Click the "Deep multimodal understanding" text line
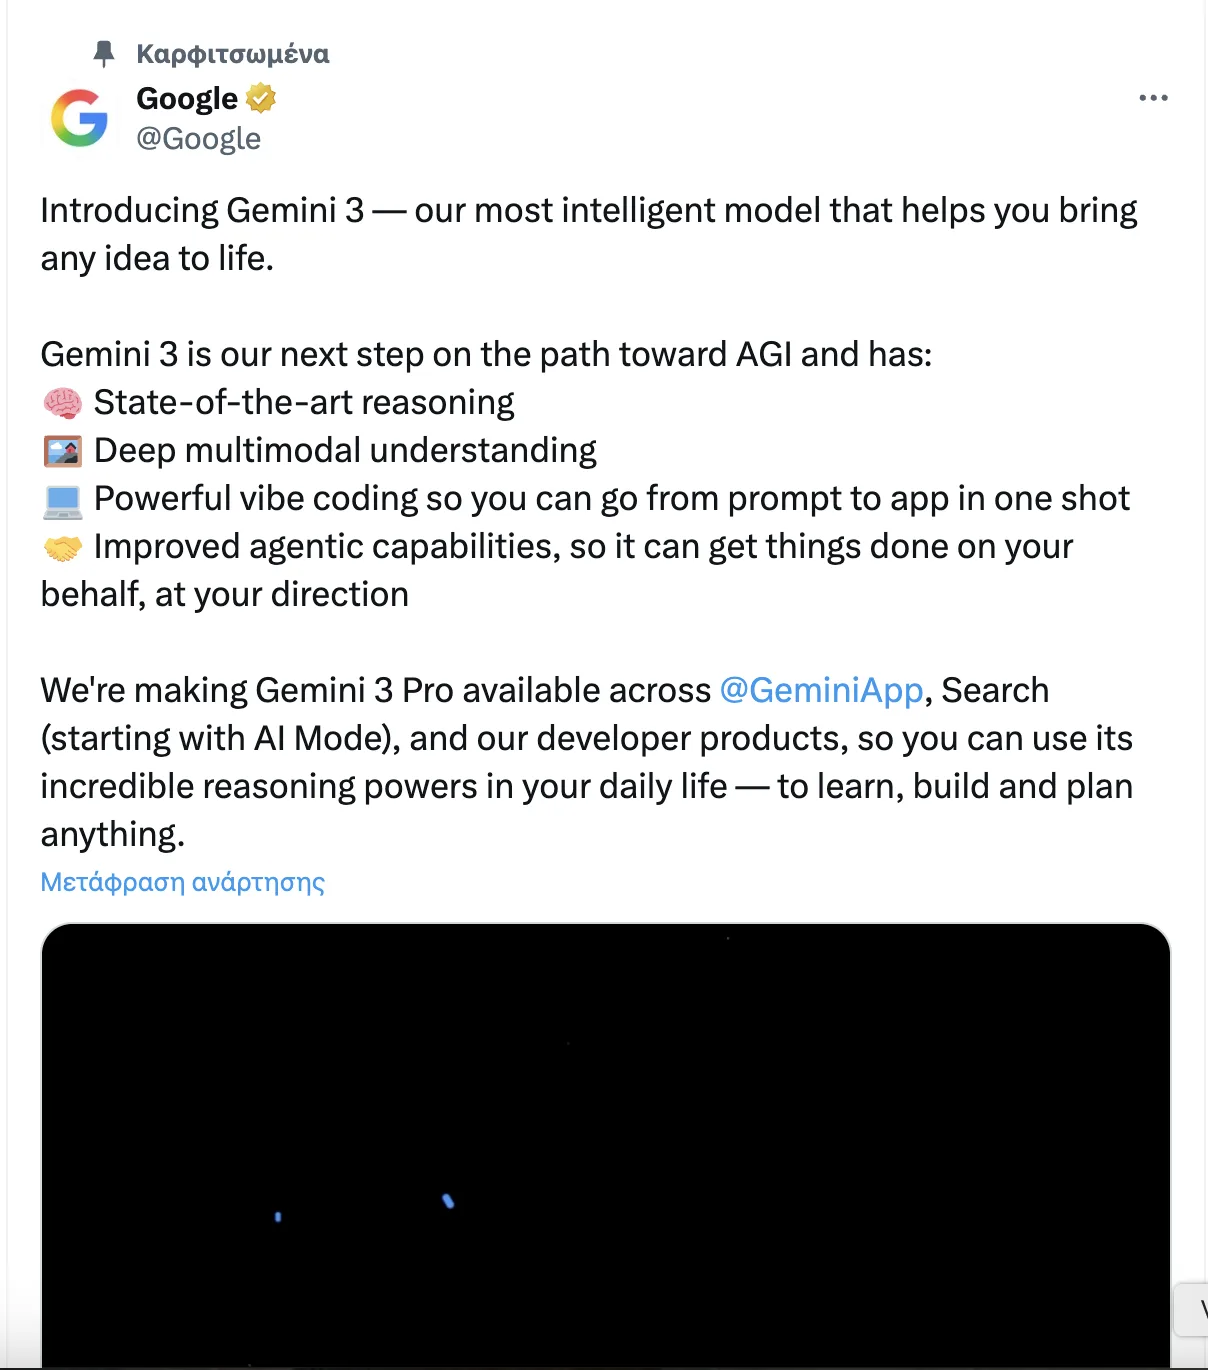The image size is (1208, 1370). pyautogui.click(x=345, y=450)
